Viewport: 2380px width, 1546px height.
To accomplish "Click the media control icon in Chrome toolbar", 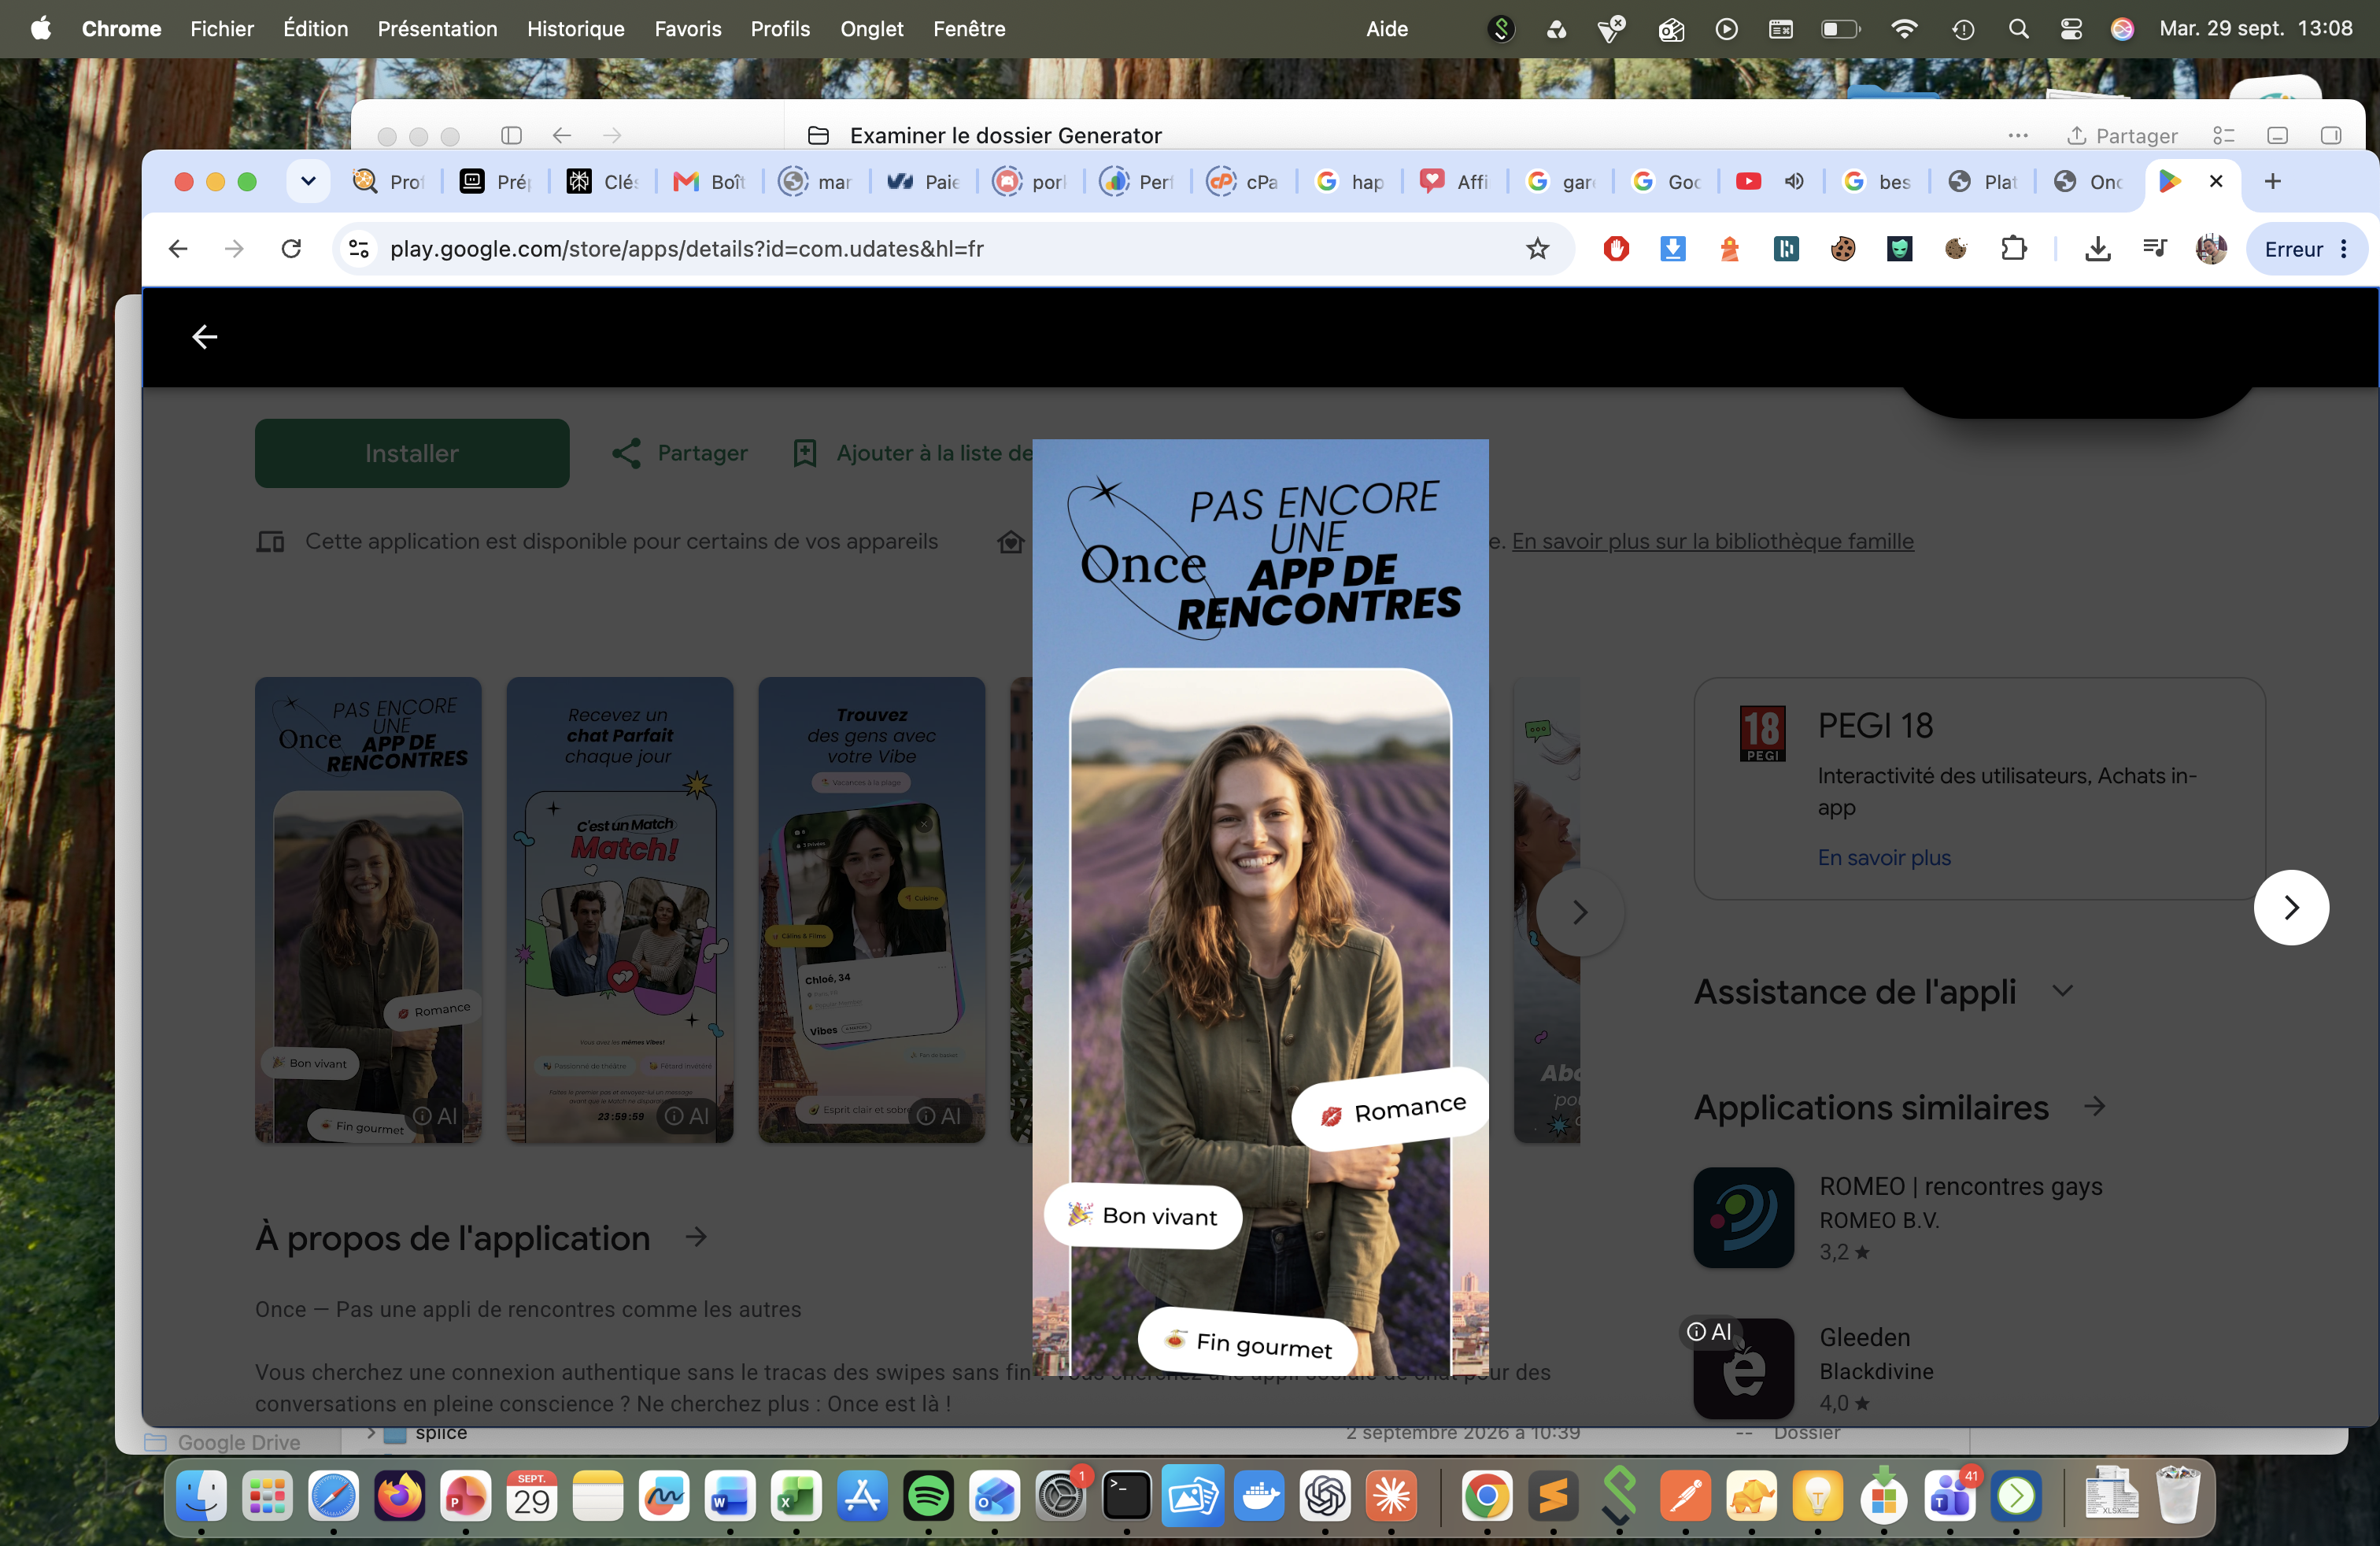I will coord(2155,249).
